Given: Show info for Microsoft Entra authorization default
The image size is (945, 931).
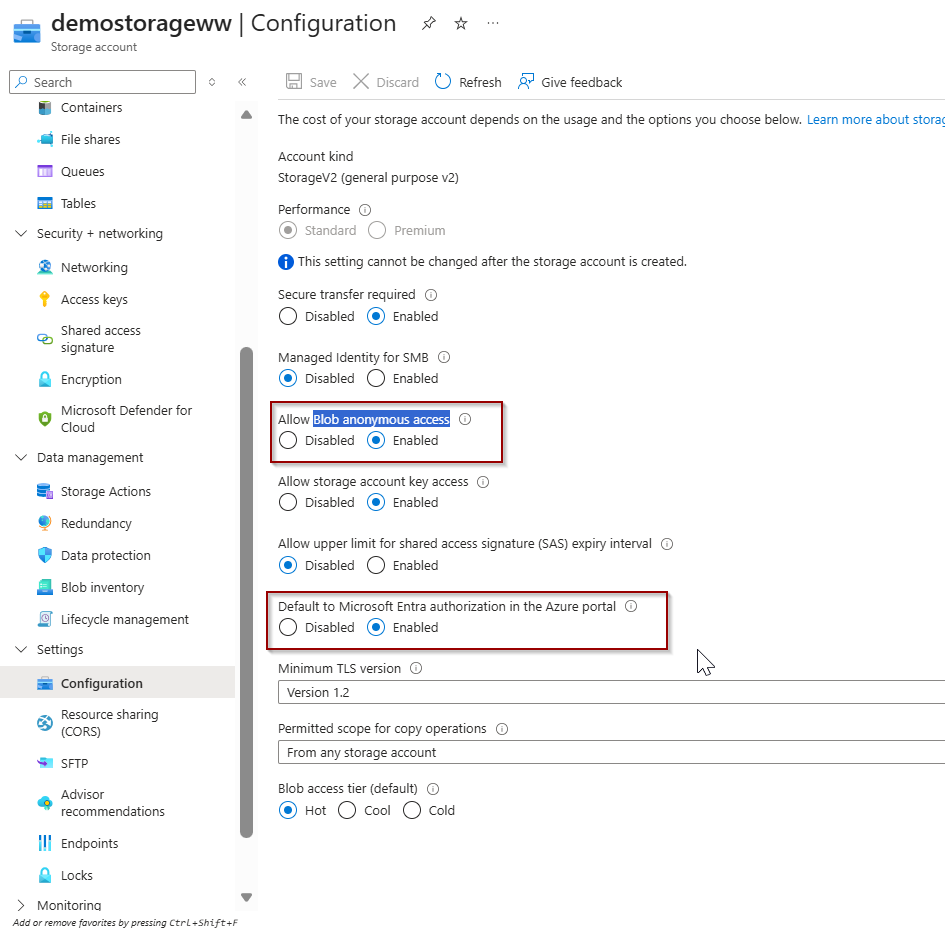Looking at the screenshot, I should [x=631, y=606].
